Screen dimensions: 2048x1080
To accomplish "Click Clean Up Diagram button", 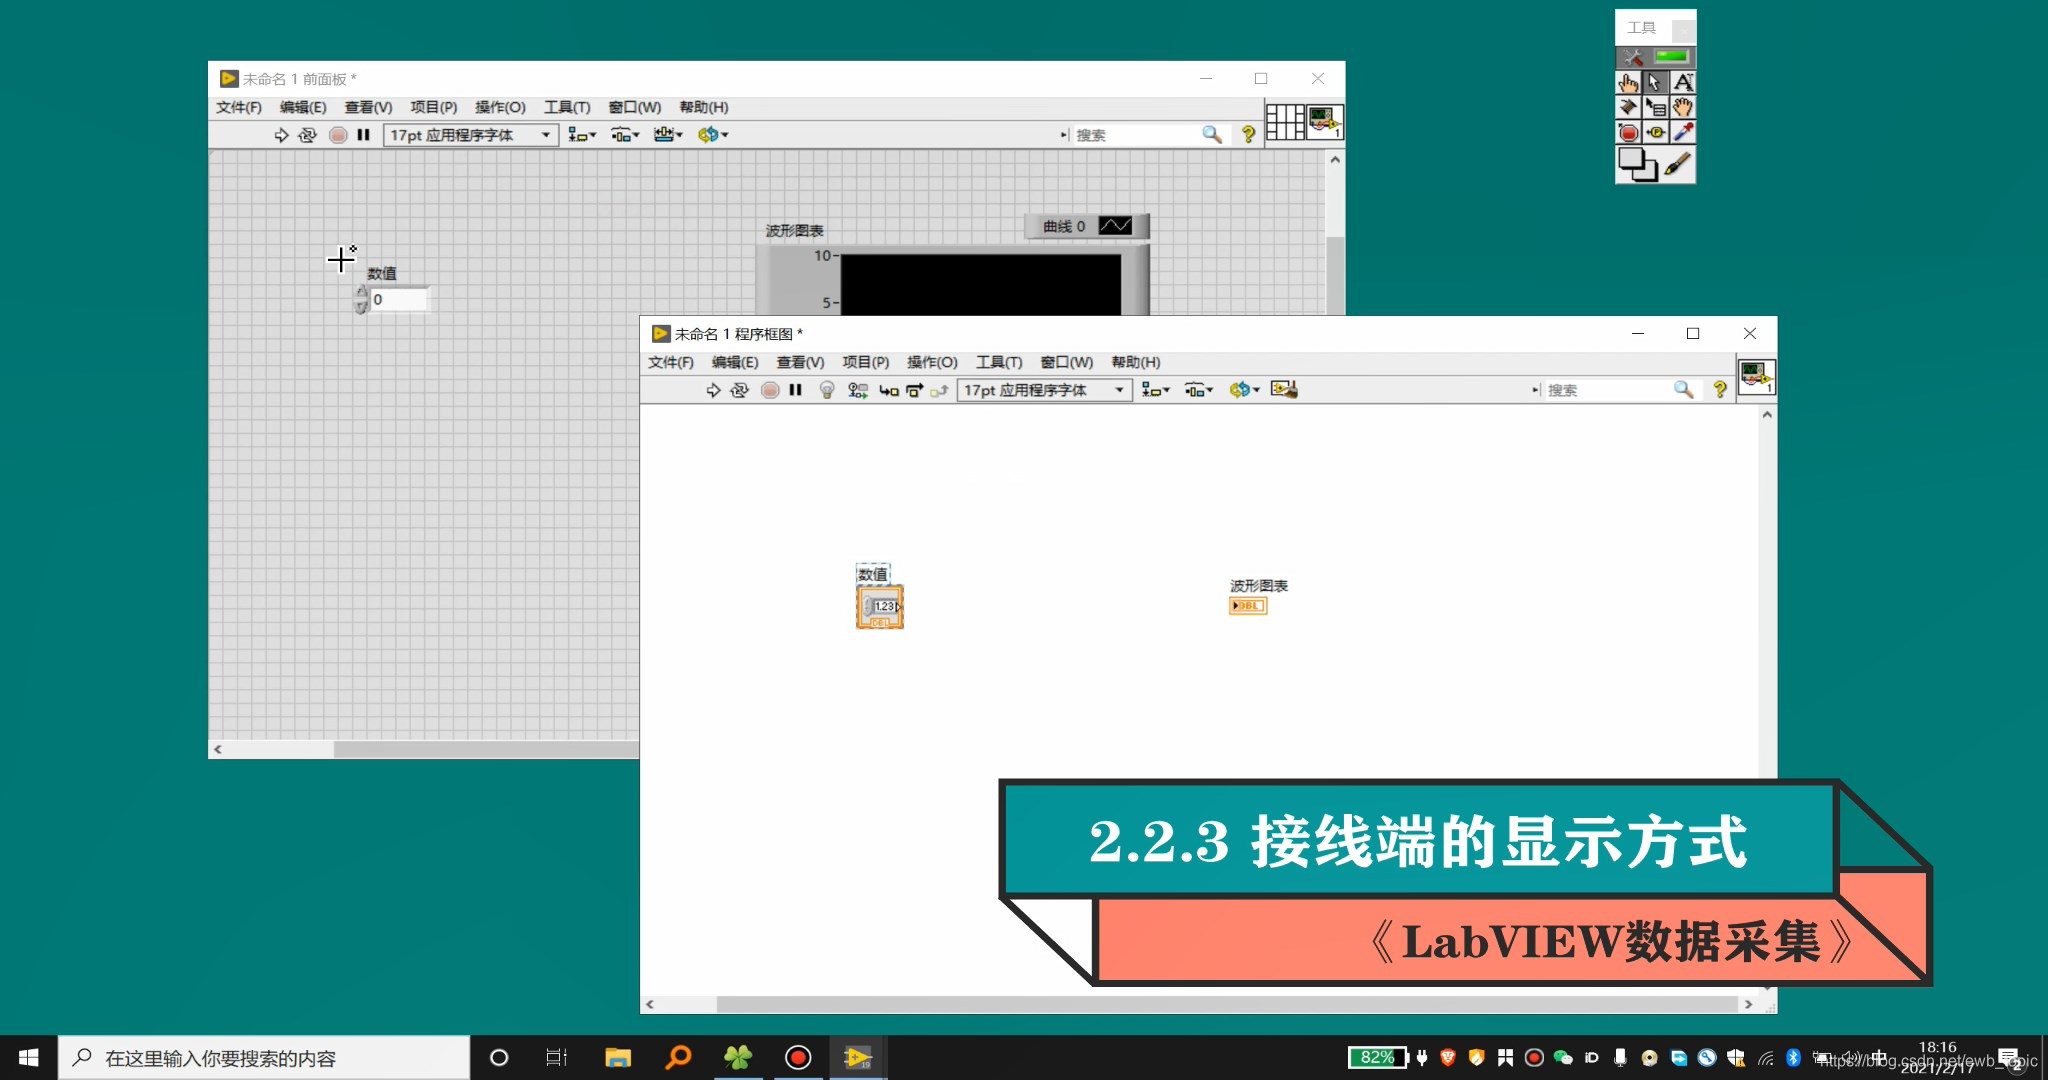I will (x=1284, y=390).
